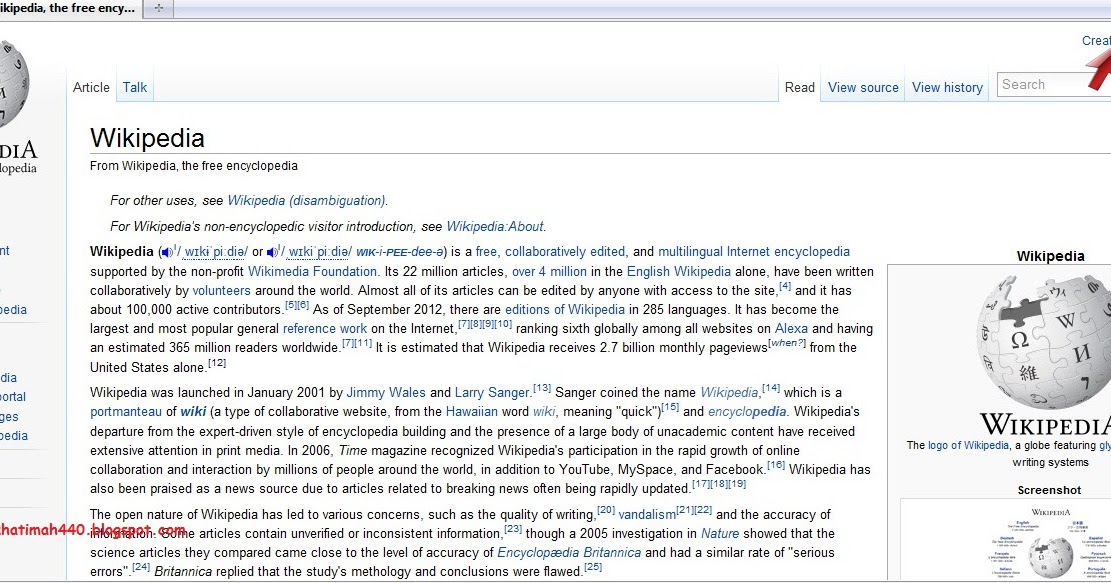Jump to citation [16] footnote
The height and width of the screenshot is (583, 1111).
point(776,465)
